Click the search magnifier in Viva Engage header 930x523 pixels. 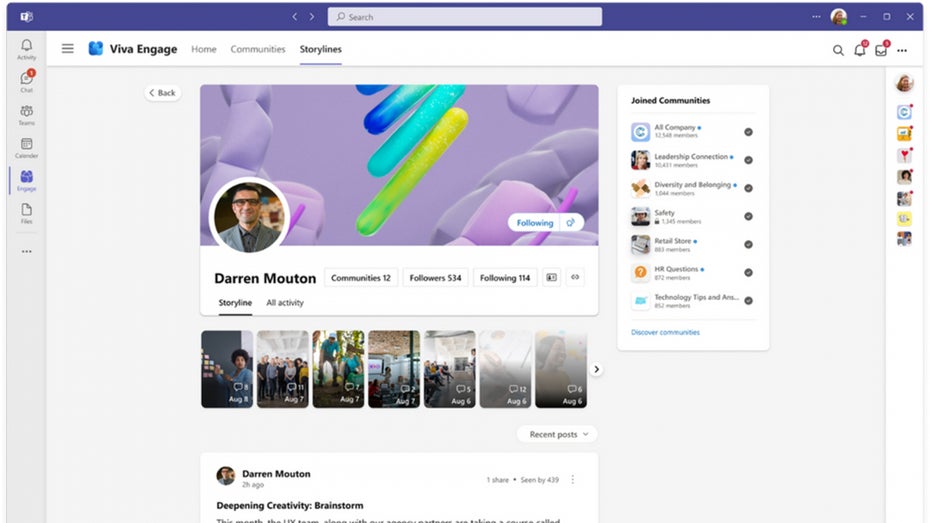click(838, 50)
